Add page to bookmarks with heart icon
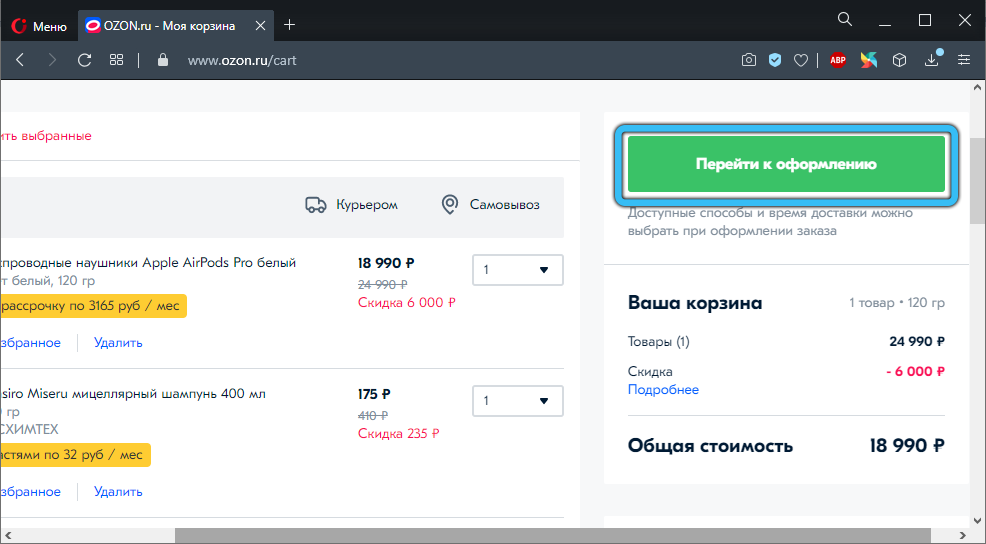 (800, 60)
